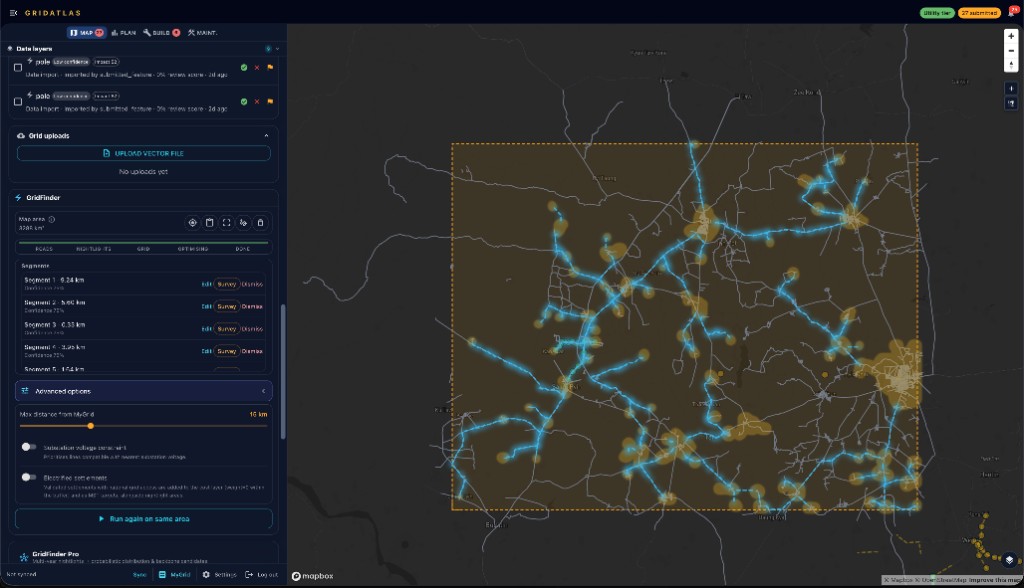Click the Data layers pin badge icon

coord(268,48)
